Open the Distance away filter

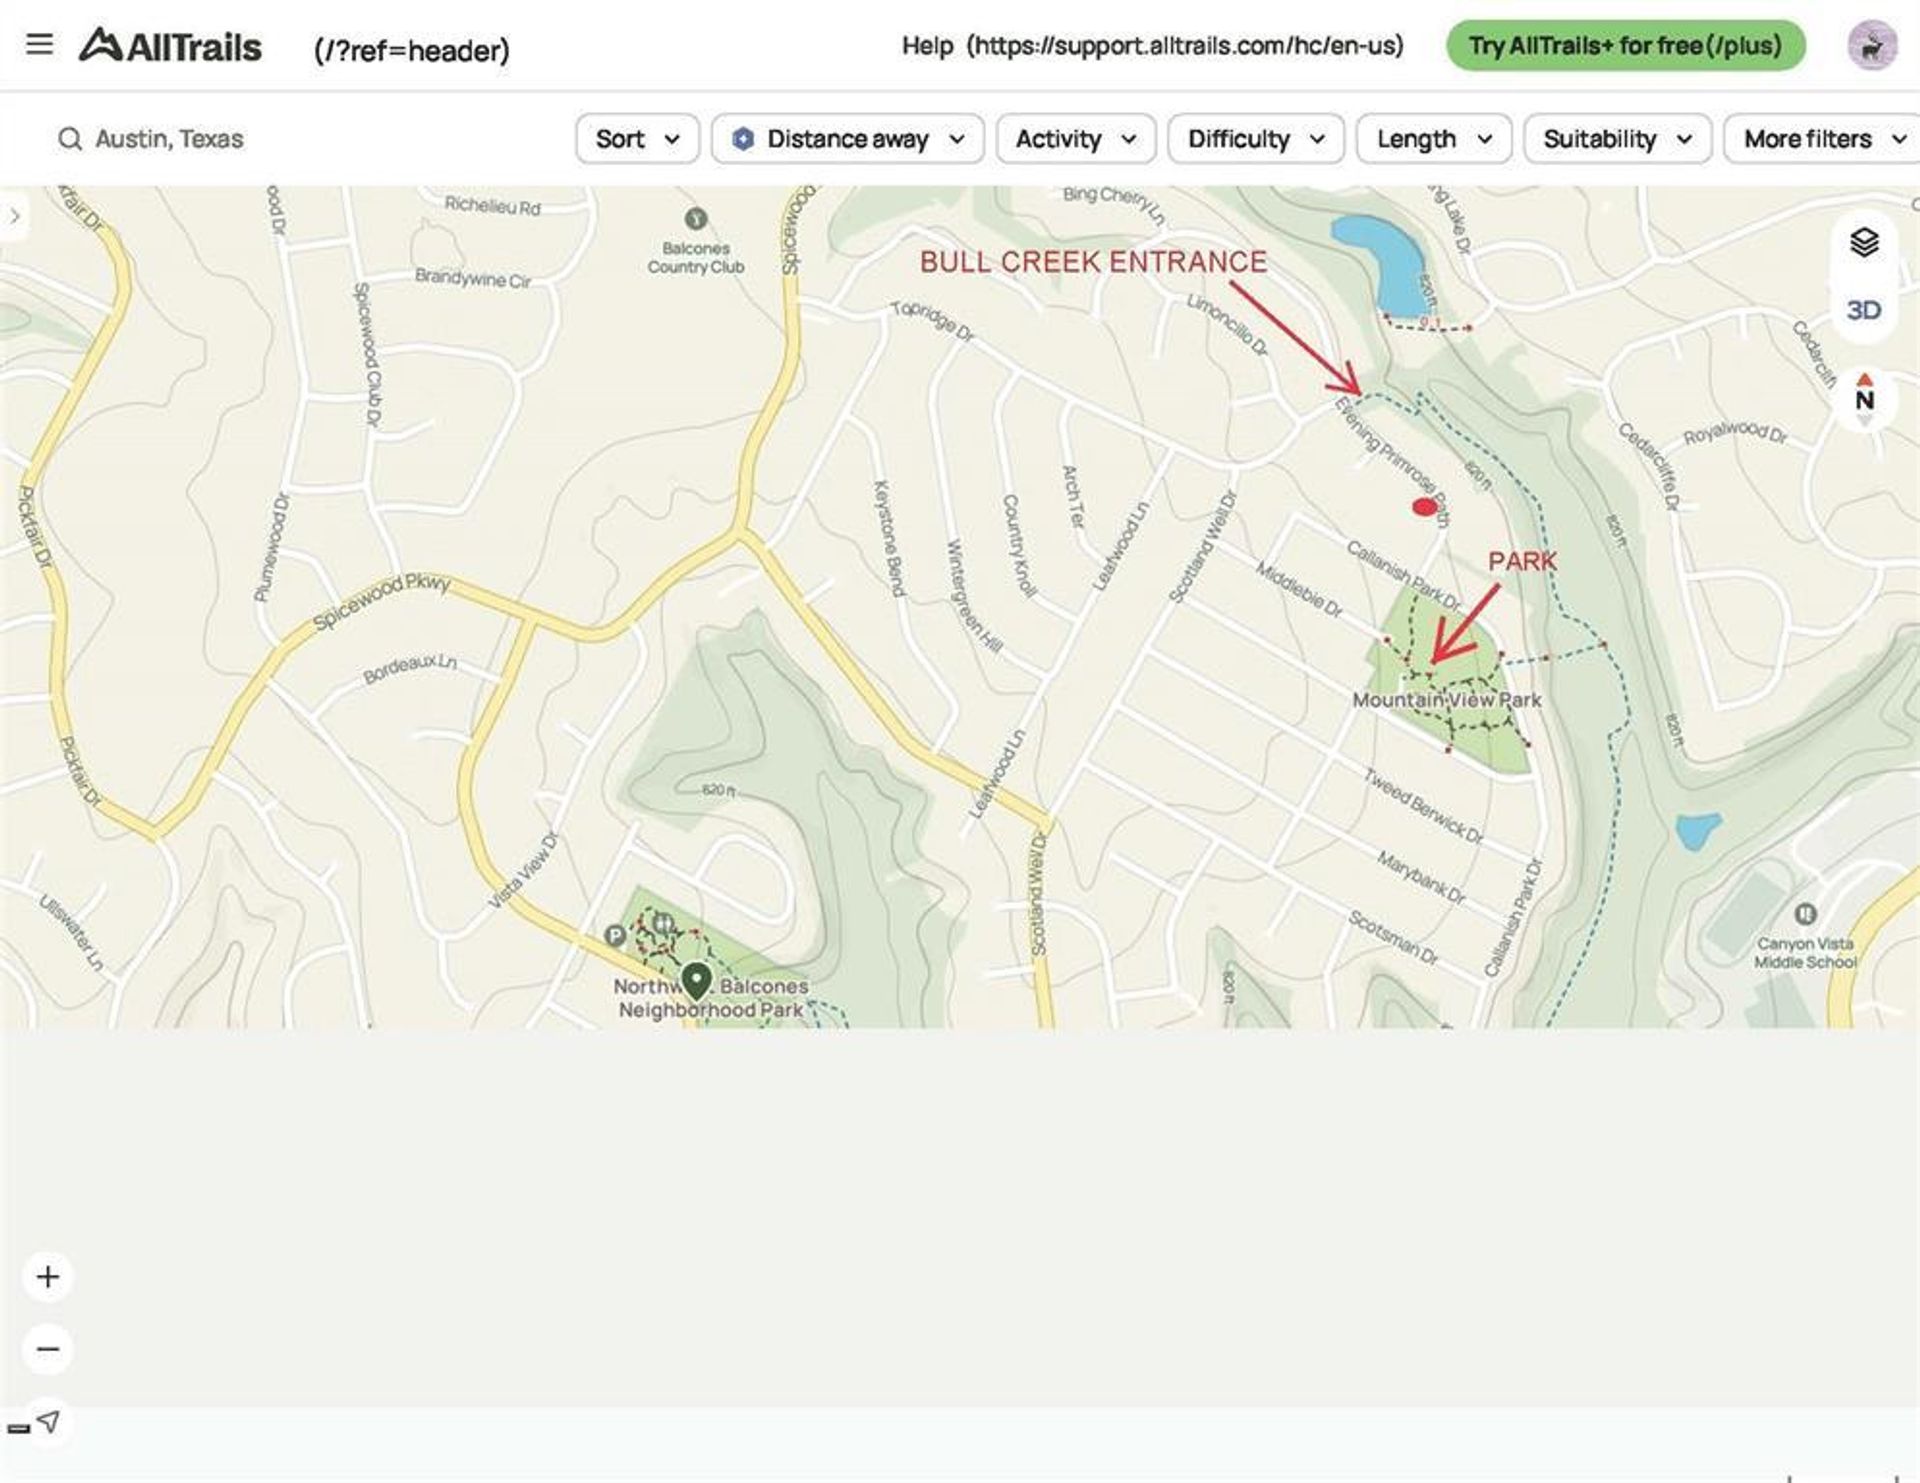tap(848, 139)
